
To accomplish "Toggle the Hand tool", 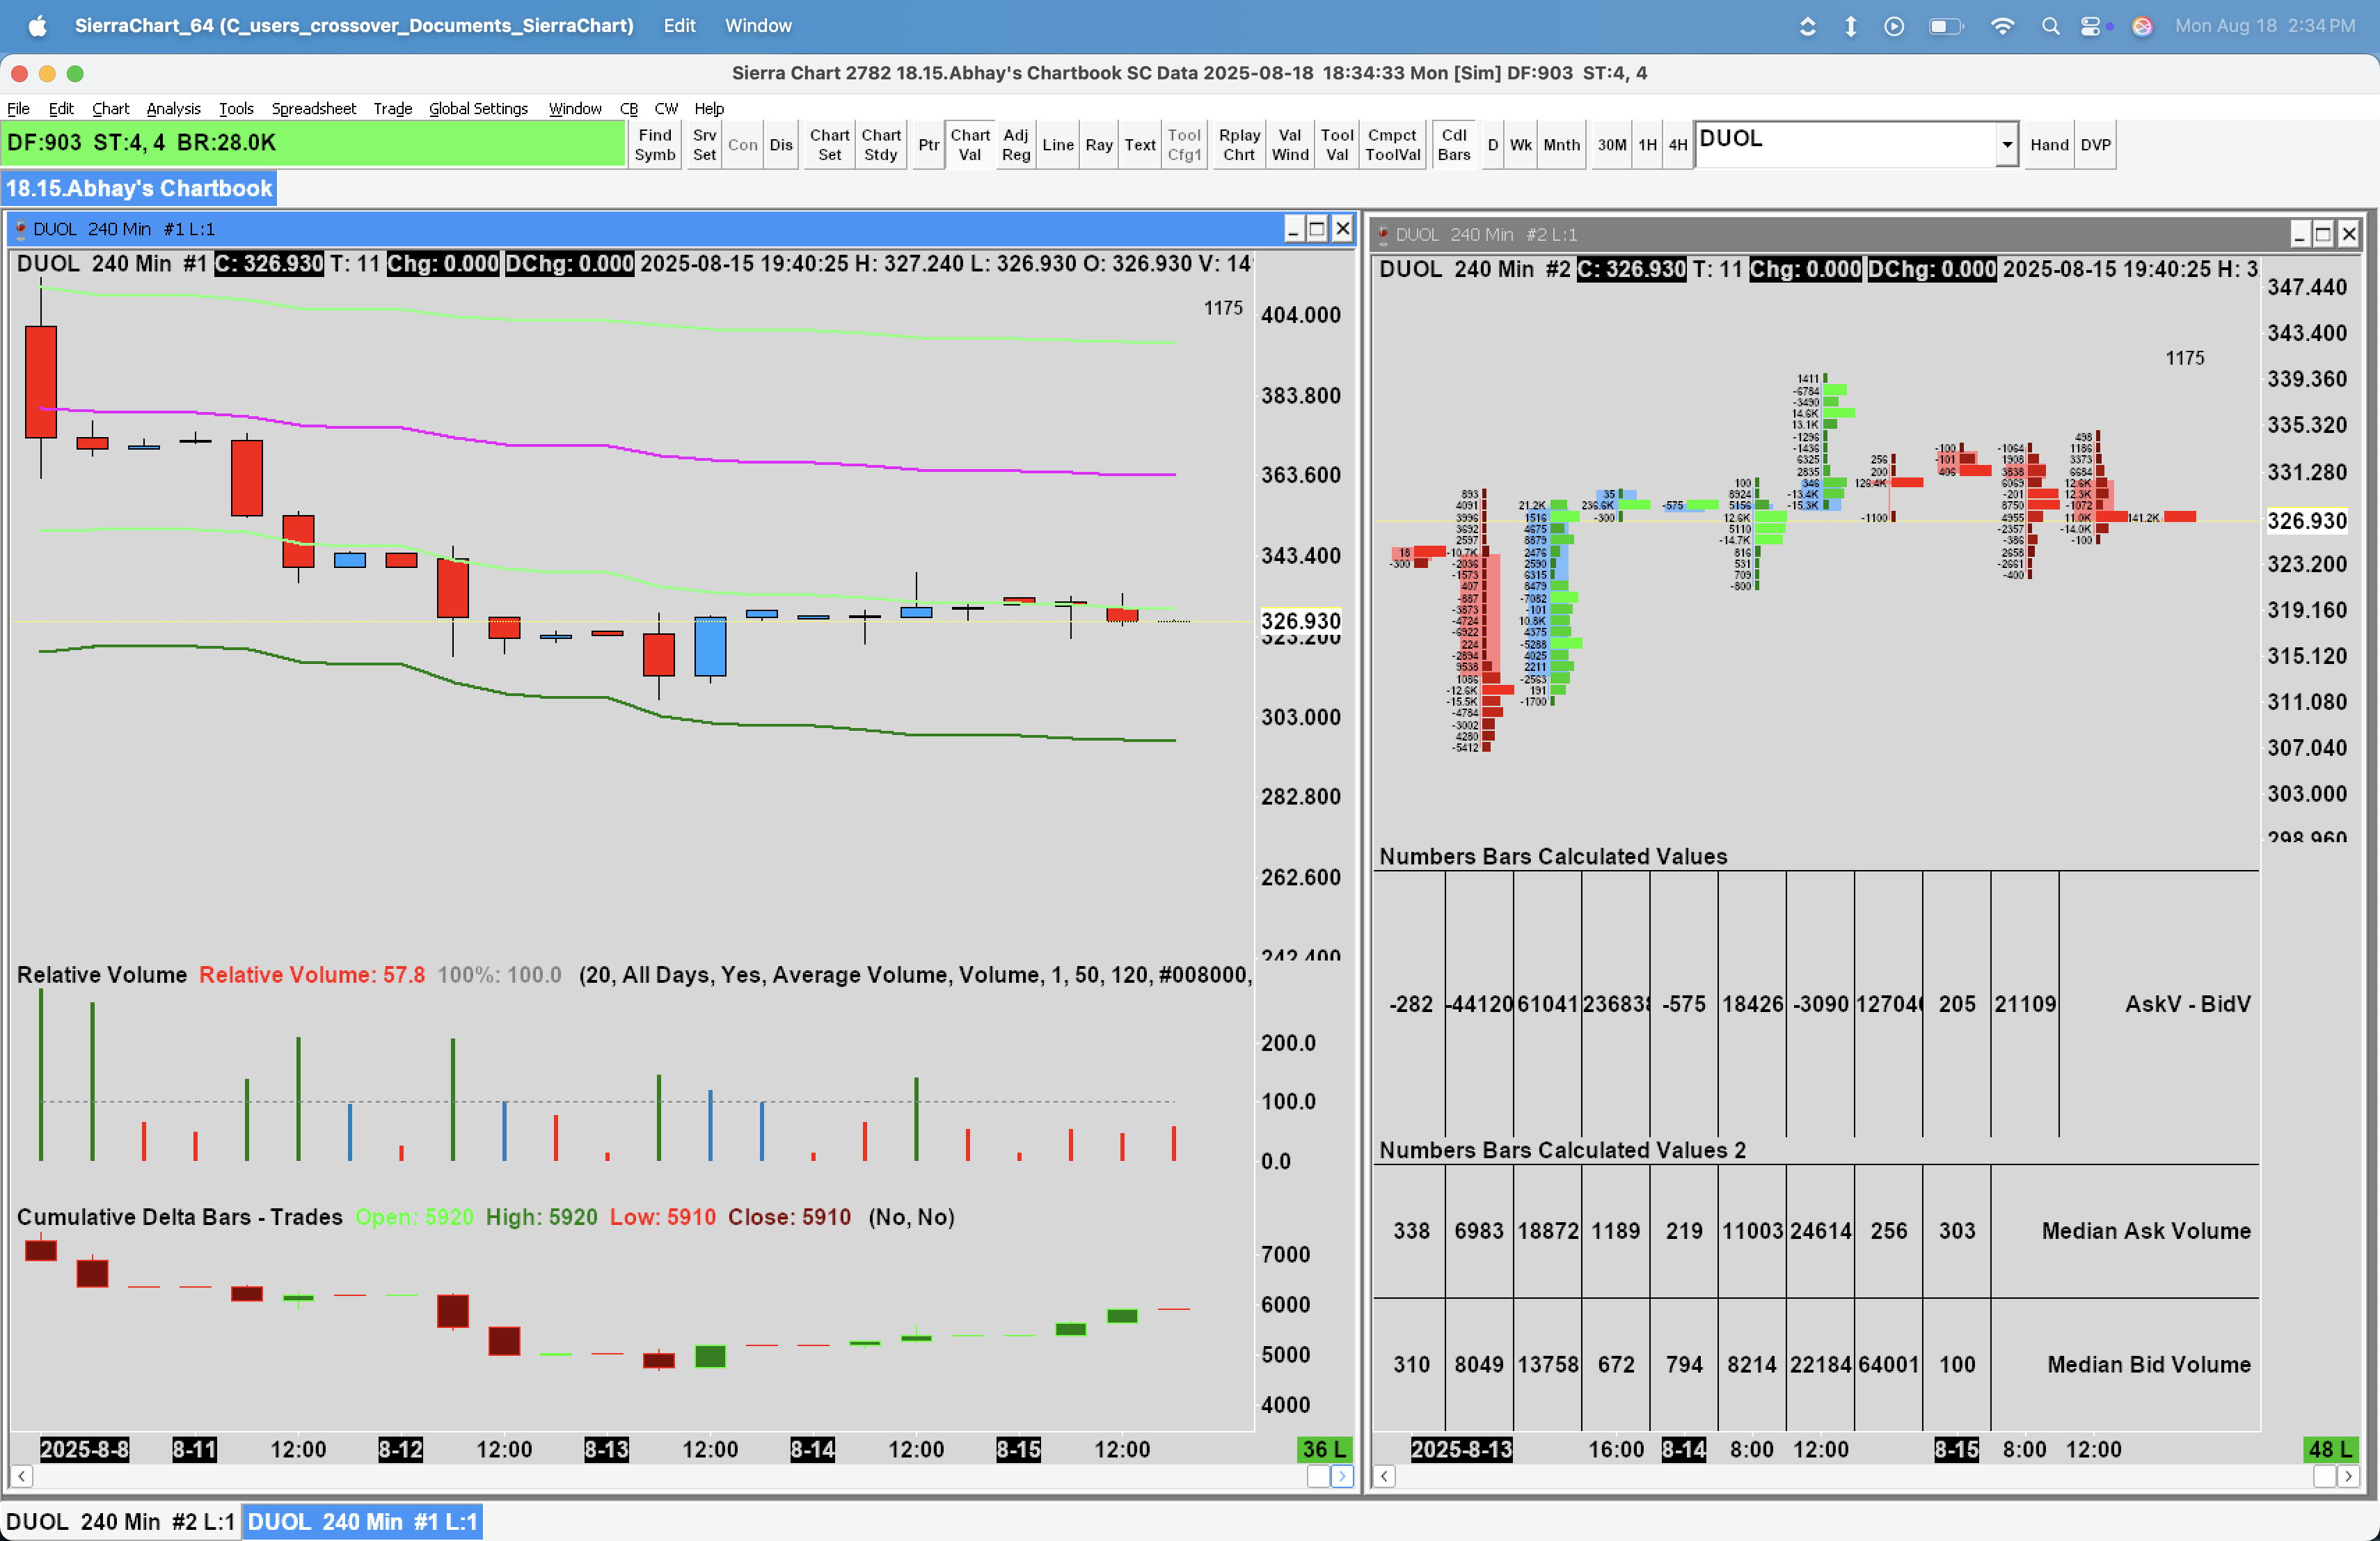I will tap(2048, 145).
